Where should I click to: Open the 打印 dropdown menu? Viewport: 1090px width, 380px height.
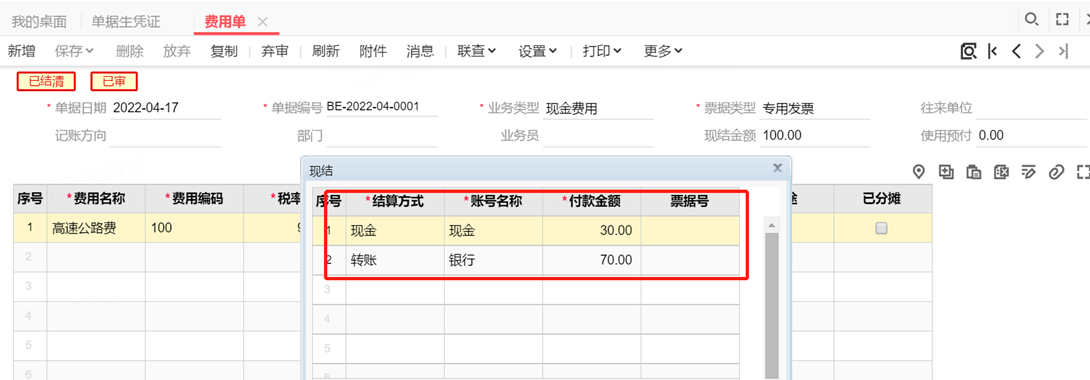[x=601, y=51]
